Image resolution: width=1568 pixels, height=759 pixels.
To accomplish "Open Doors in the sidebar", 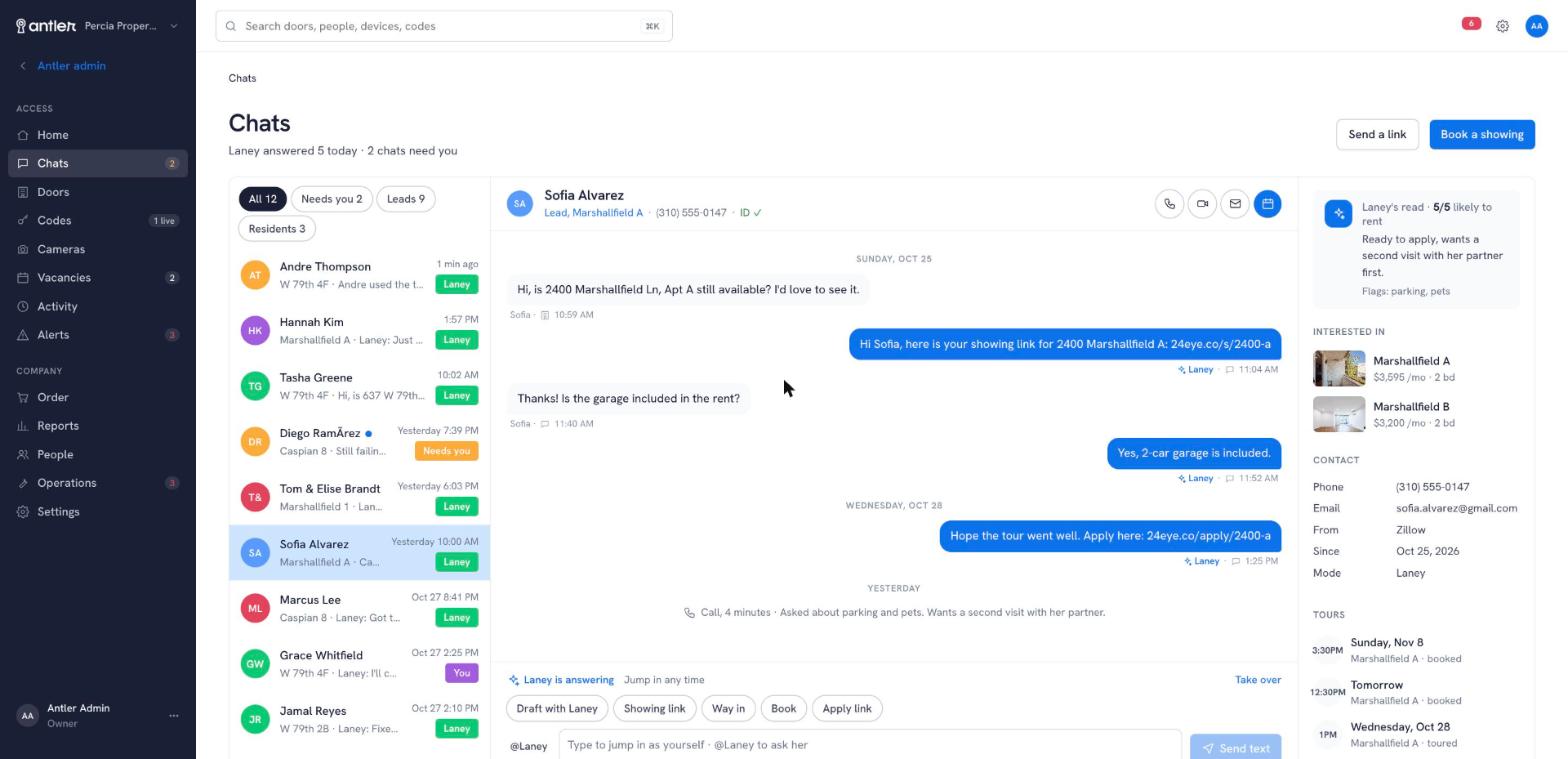I will click(98, 192).
